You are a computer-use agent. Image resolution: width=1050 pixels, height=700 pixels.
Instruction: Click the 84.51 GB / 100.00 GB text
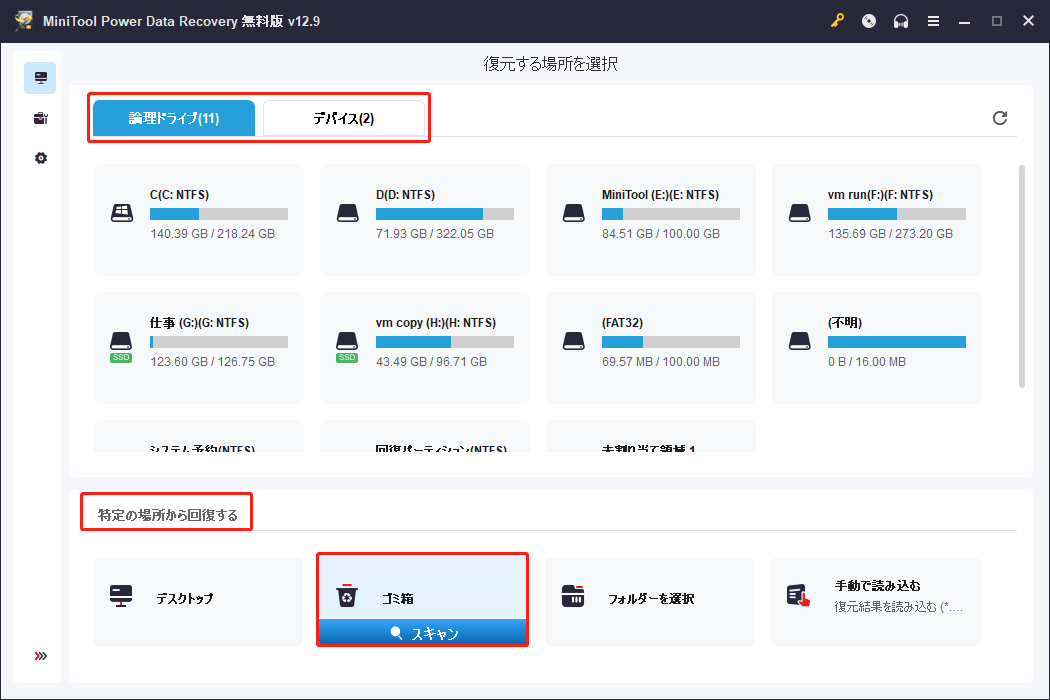661,234
